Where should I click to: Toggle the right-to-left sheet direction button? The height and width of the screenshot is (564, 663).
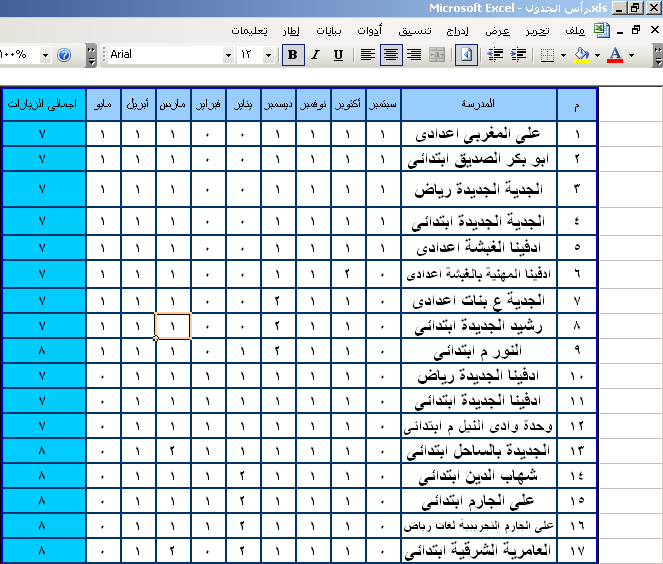[x=467, y=54]
